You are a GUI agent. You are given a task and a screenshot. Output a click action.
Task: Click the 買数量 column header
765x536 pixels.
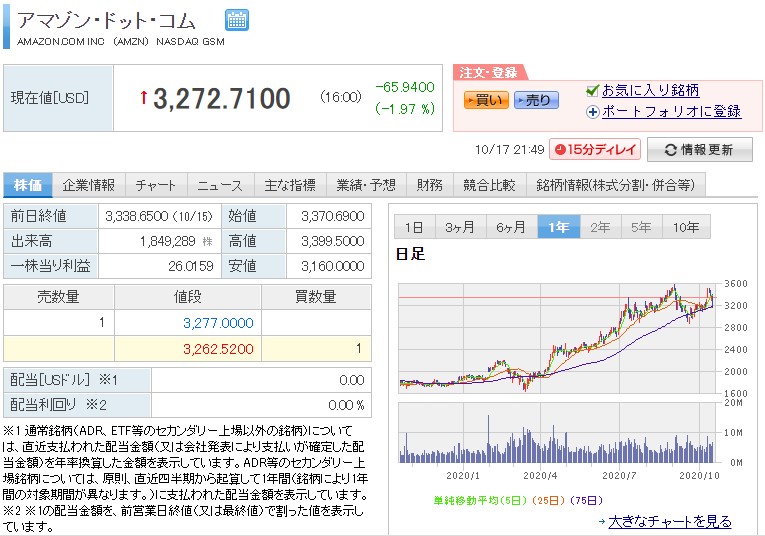pos(316,297)
